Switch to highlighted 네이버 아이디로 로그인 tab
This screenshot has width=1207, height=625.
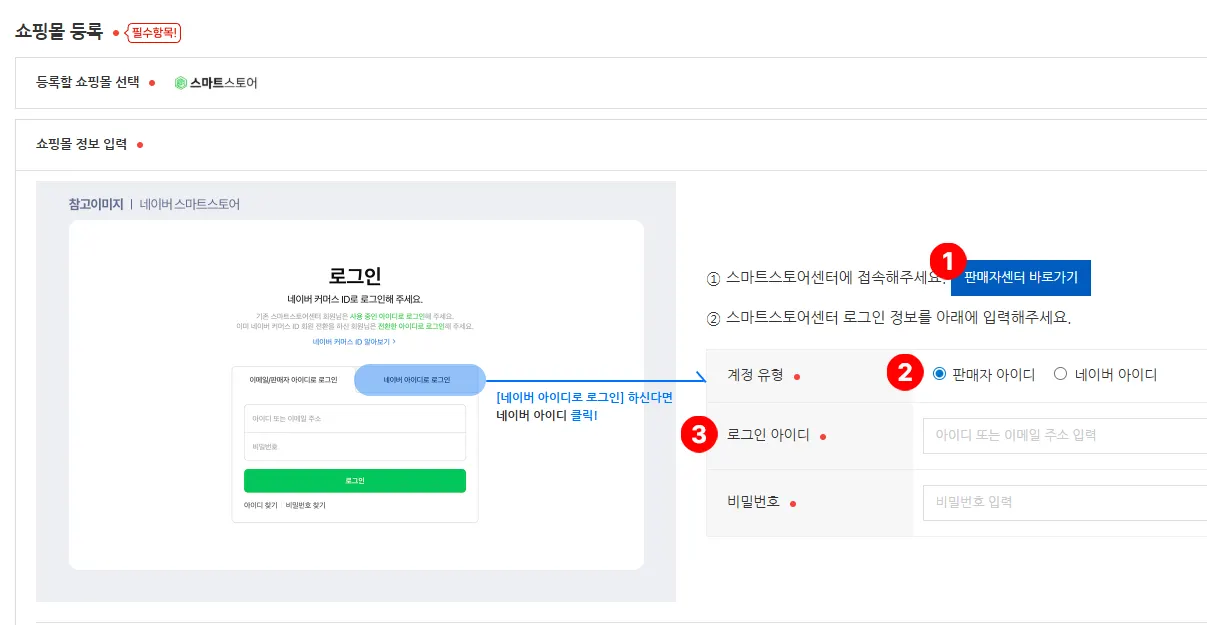coord(419,380)
